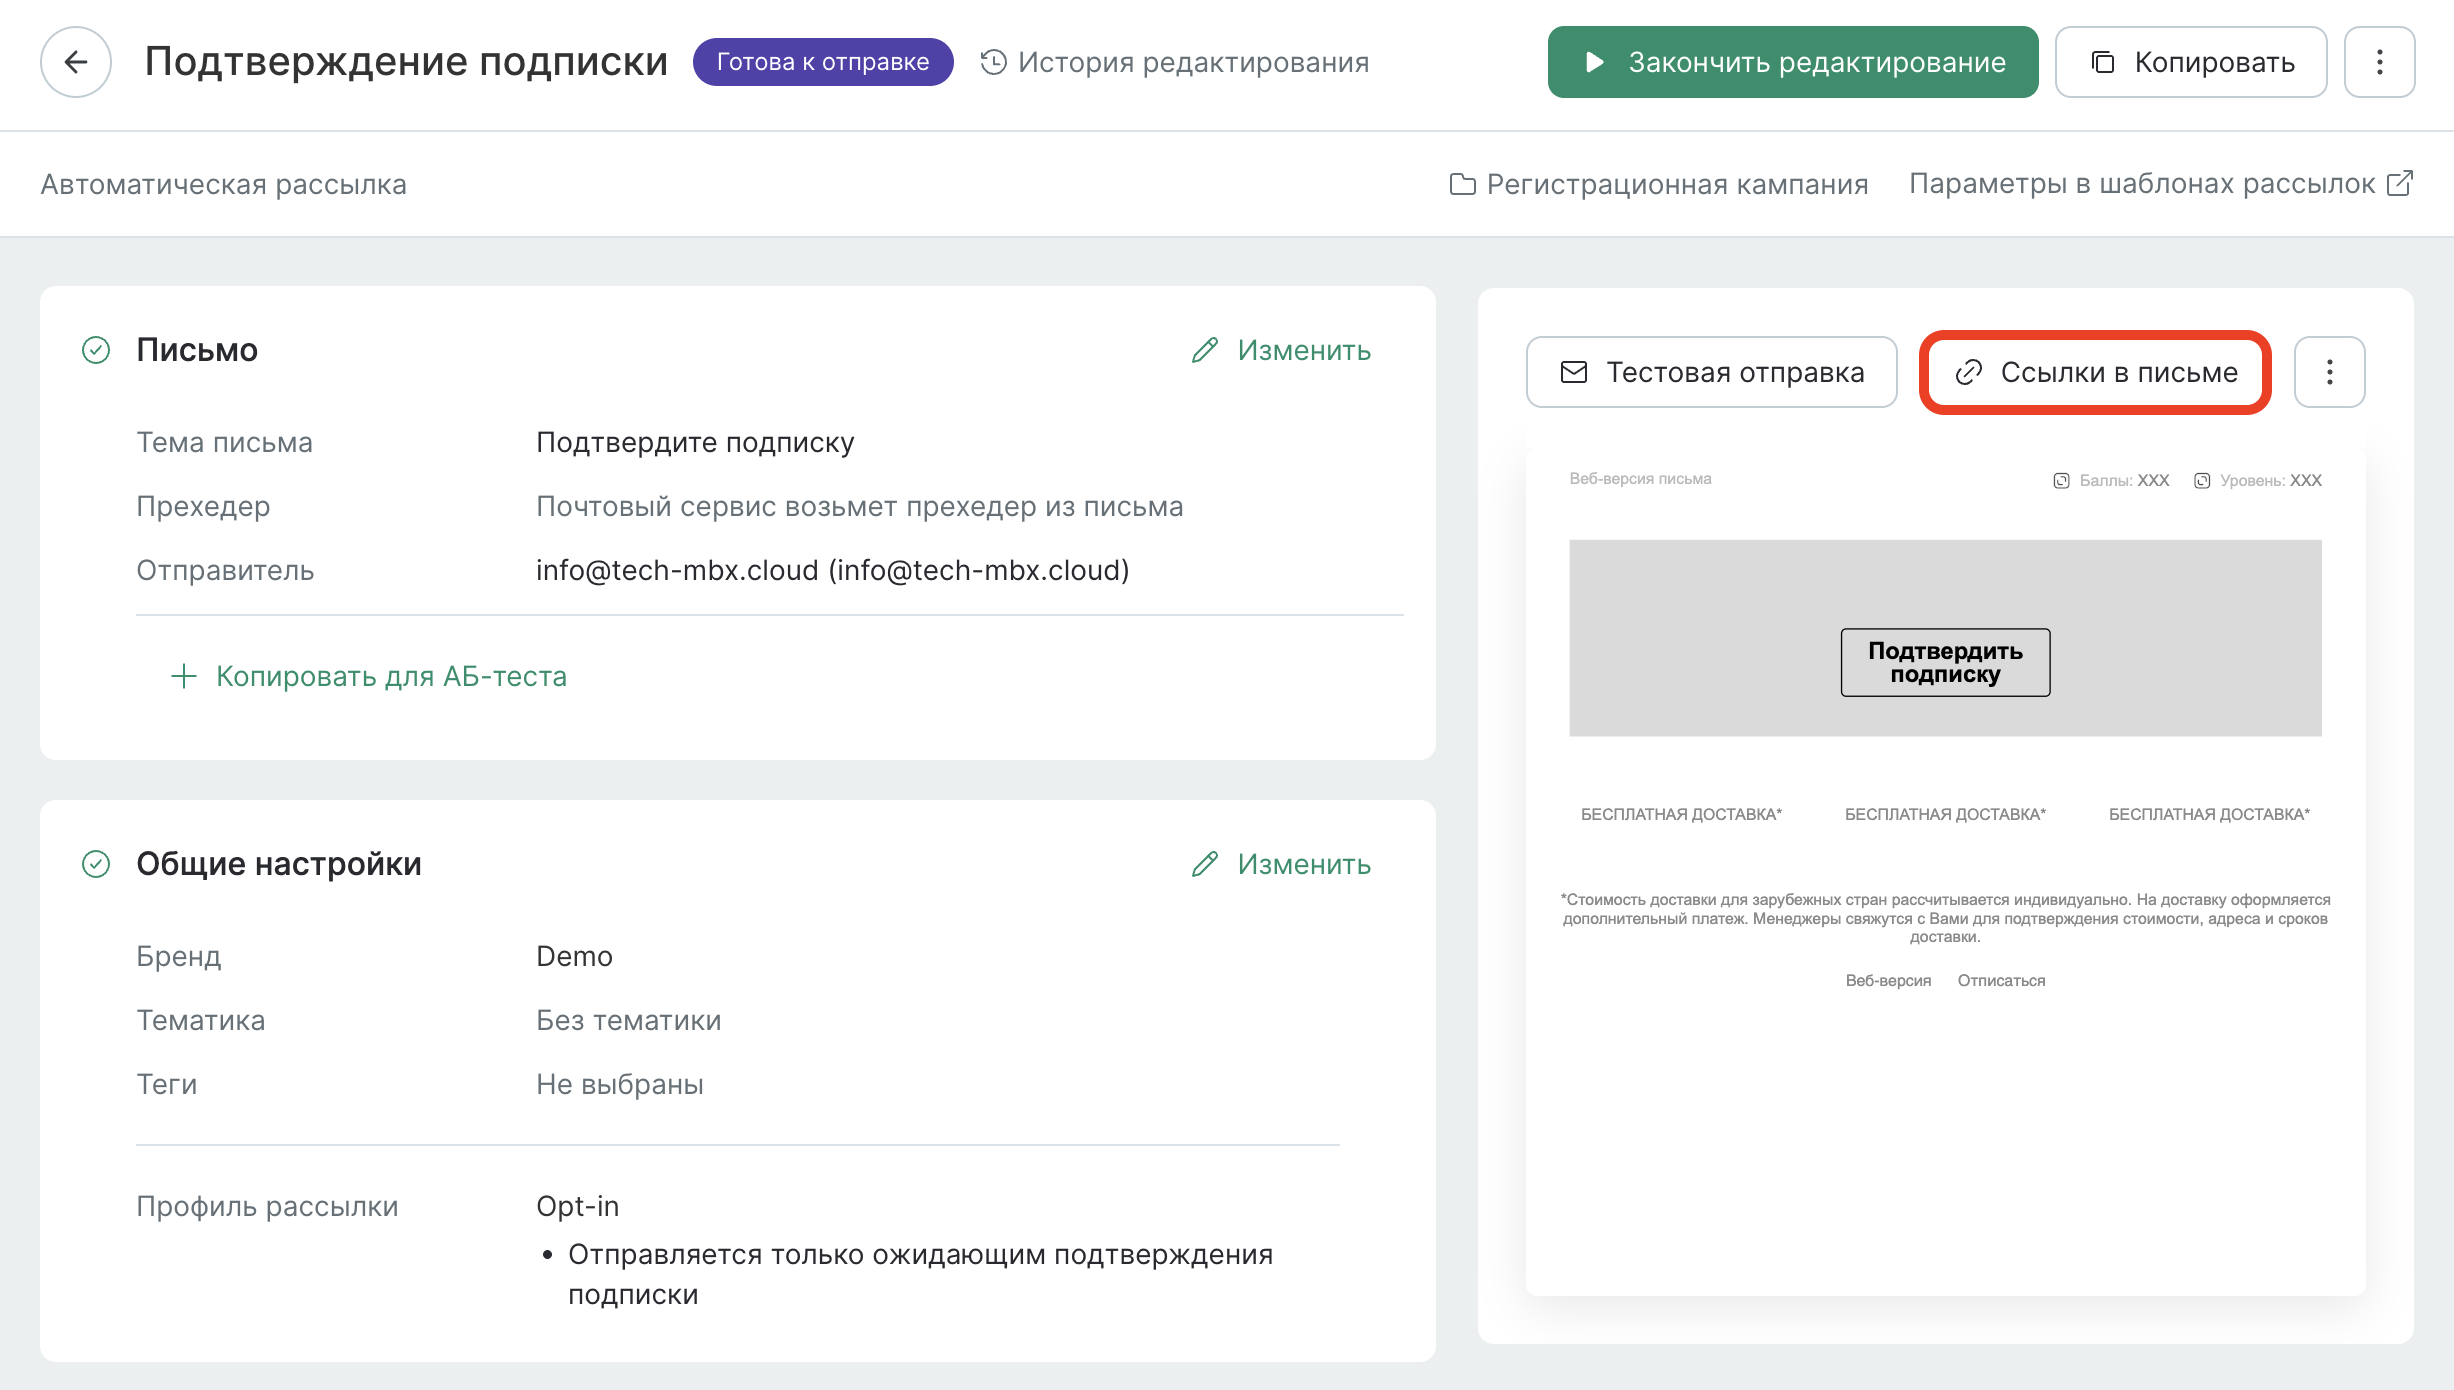Click the green checkmark beside Письмо

(x=96, y=350)
